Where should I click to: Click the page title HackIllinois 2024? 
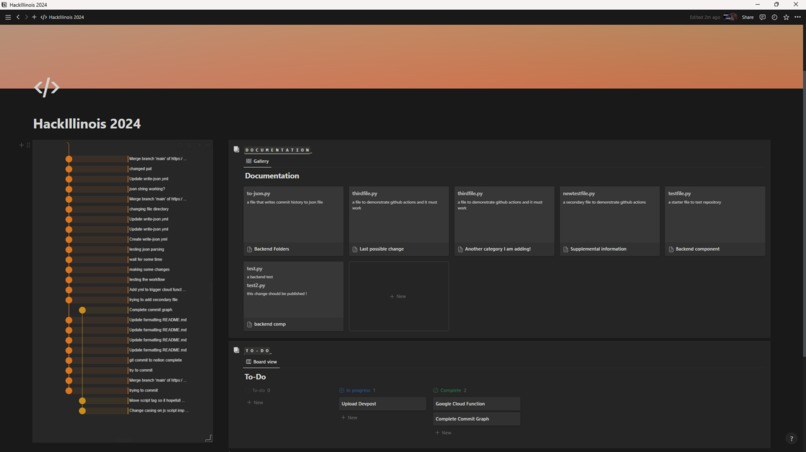[x=87, y=123]
